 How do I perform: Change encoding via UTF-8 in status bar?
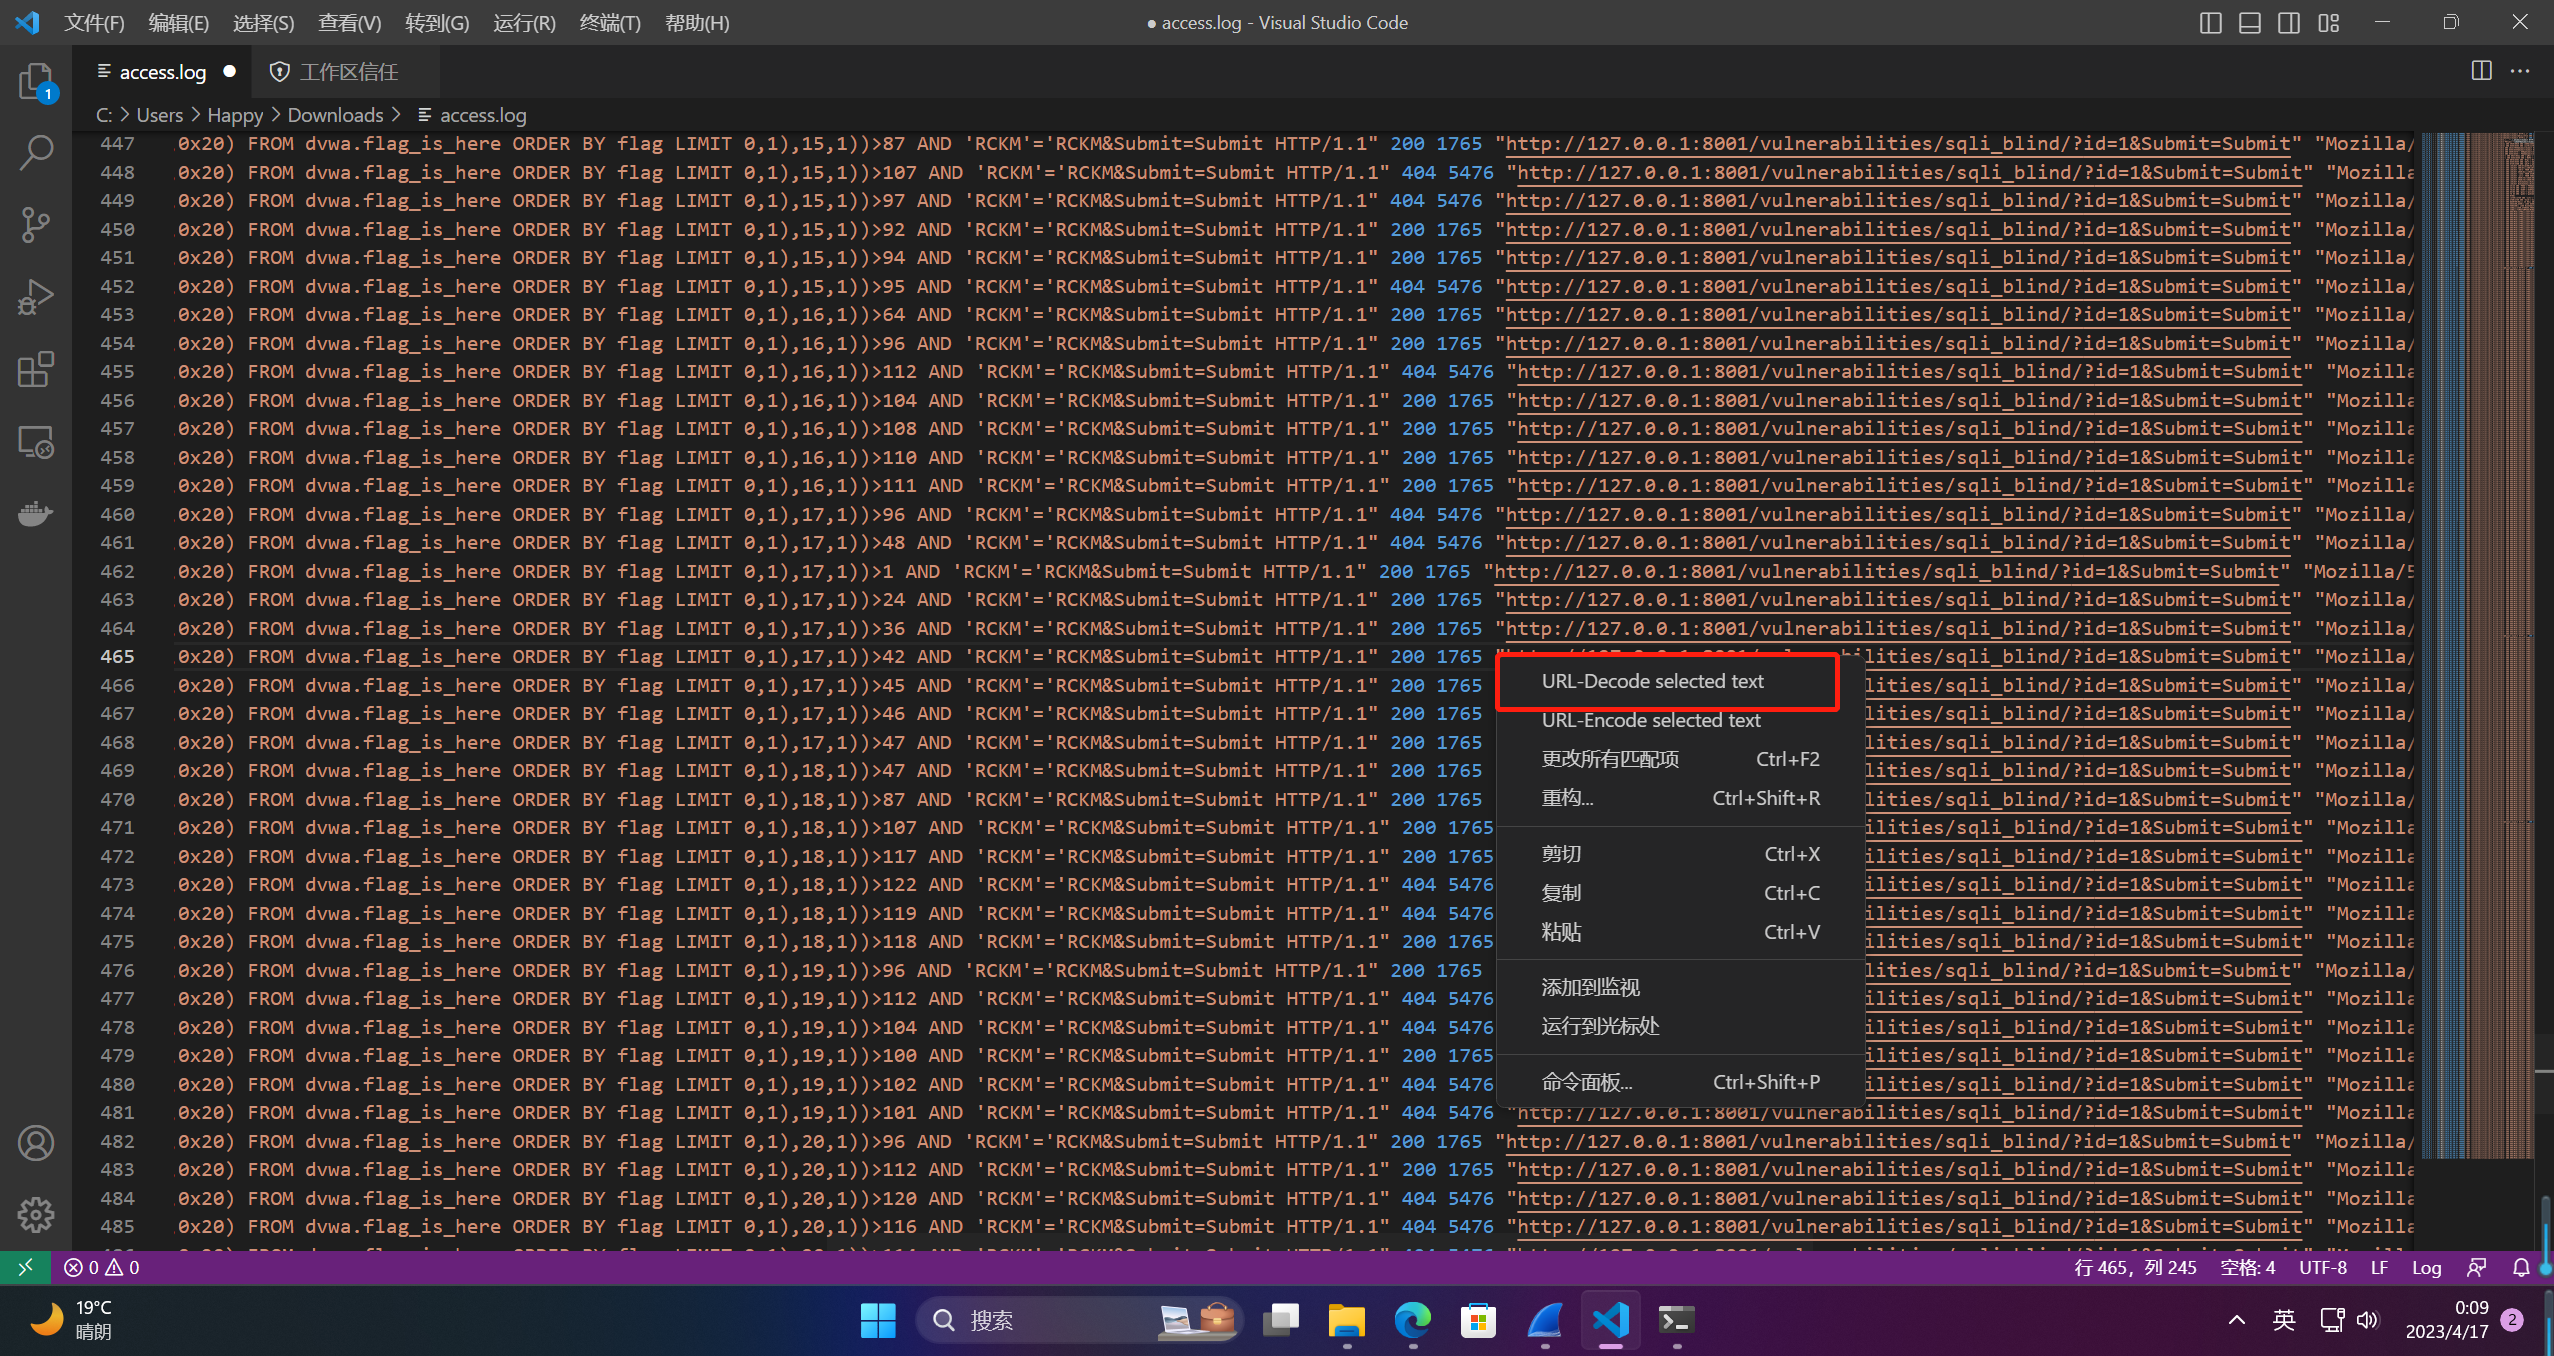[2322, 1267]
